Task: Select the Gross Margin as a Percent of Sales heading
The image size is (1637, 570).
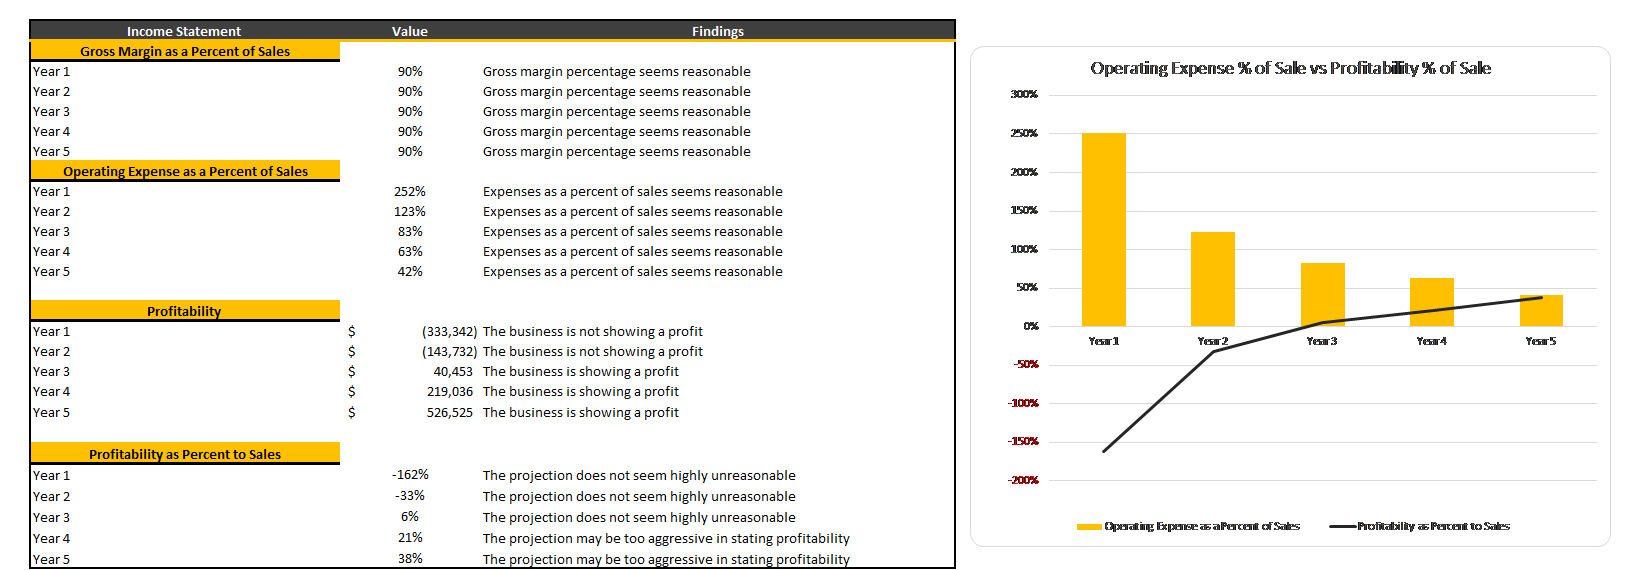Action: (185, 51)
